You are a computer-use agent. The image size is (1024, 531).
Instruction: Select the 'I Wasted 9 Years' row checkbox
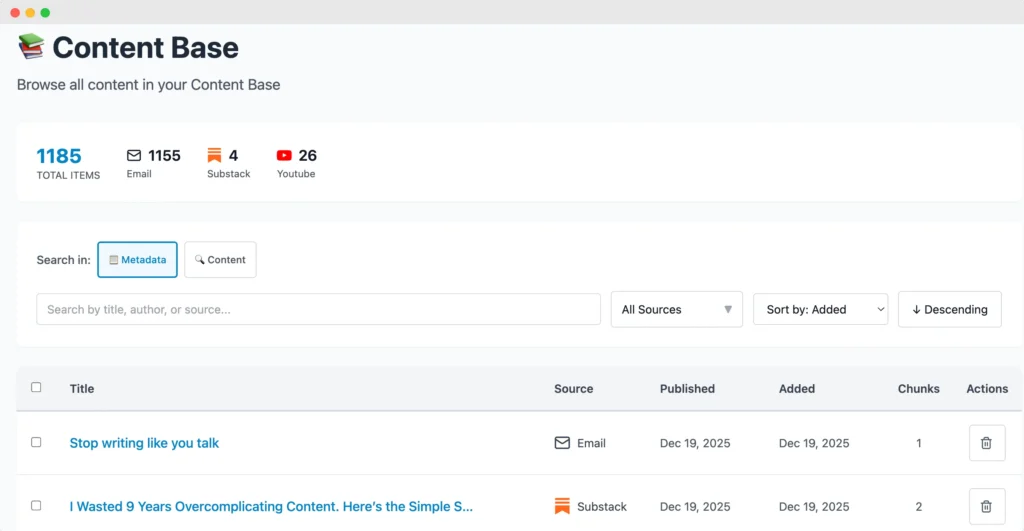click(37, 505)
